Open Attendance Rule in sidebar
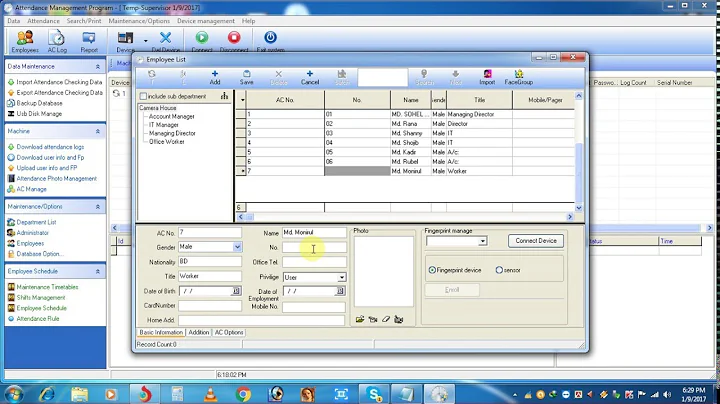This screenshot has height=404, width=720. click(x=38, y=319)
